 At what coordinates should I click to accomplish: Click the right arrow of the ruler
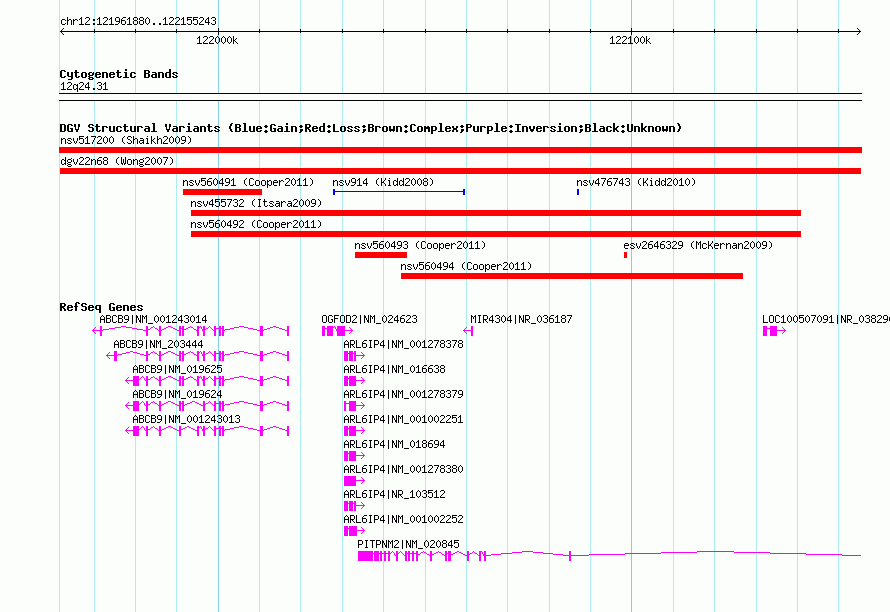tap(858, 32)
